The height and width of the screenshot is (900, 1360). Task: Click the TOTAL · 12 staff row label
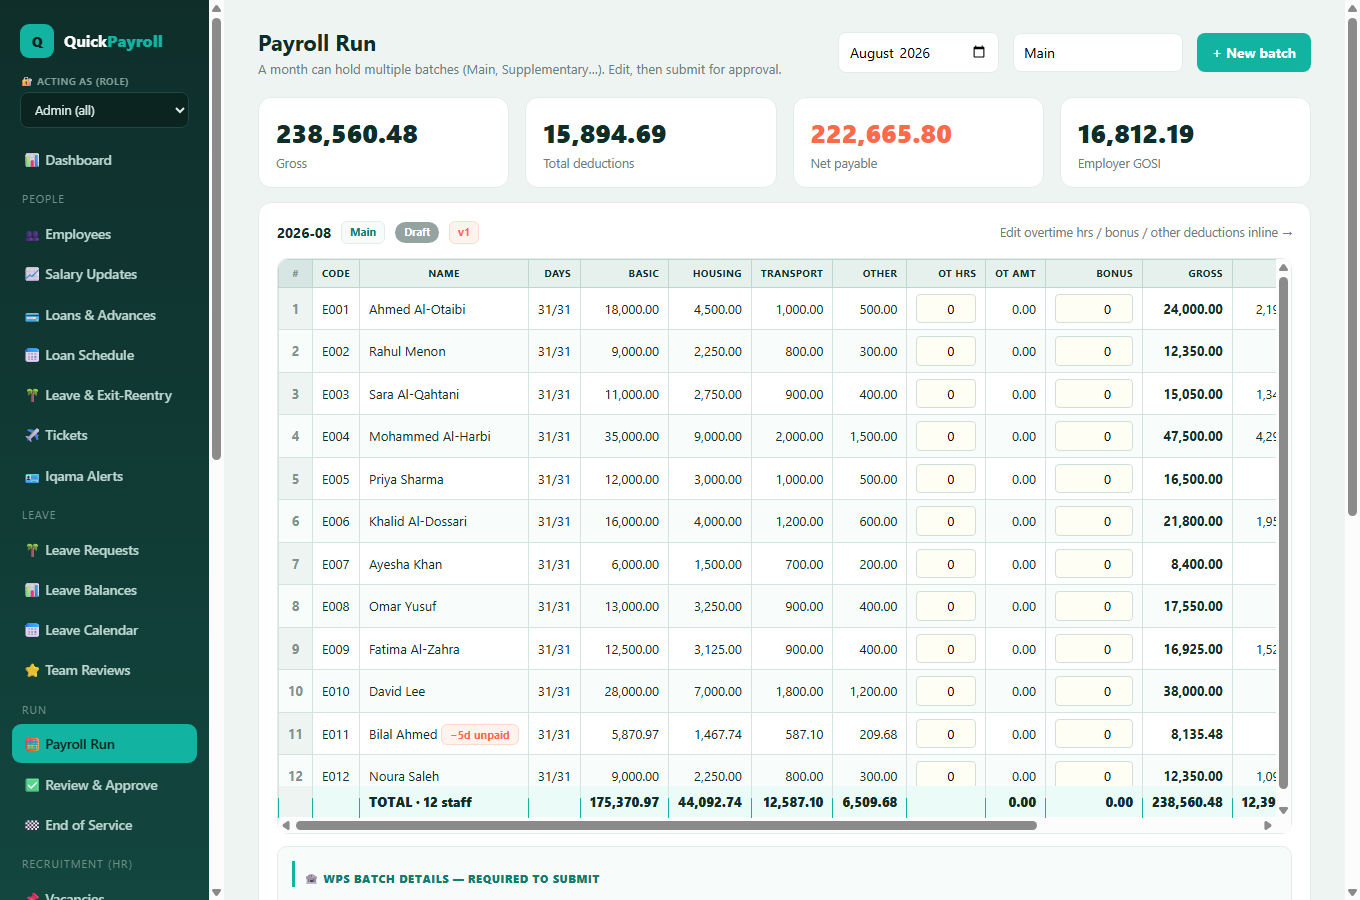(420, 802)
